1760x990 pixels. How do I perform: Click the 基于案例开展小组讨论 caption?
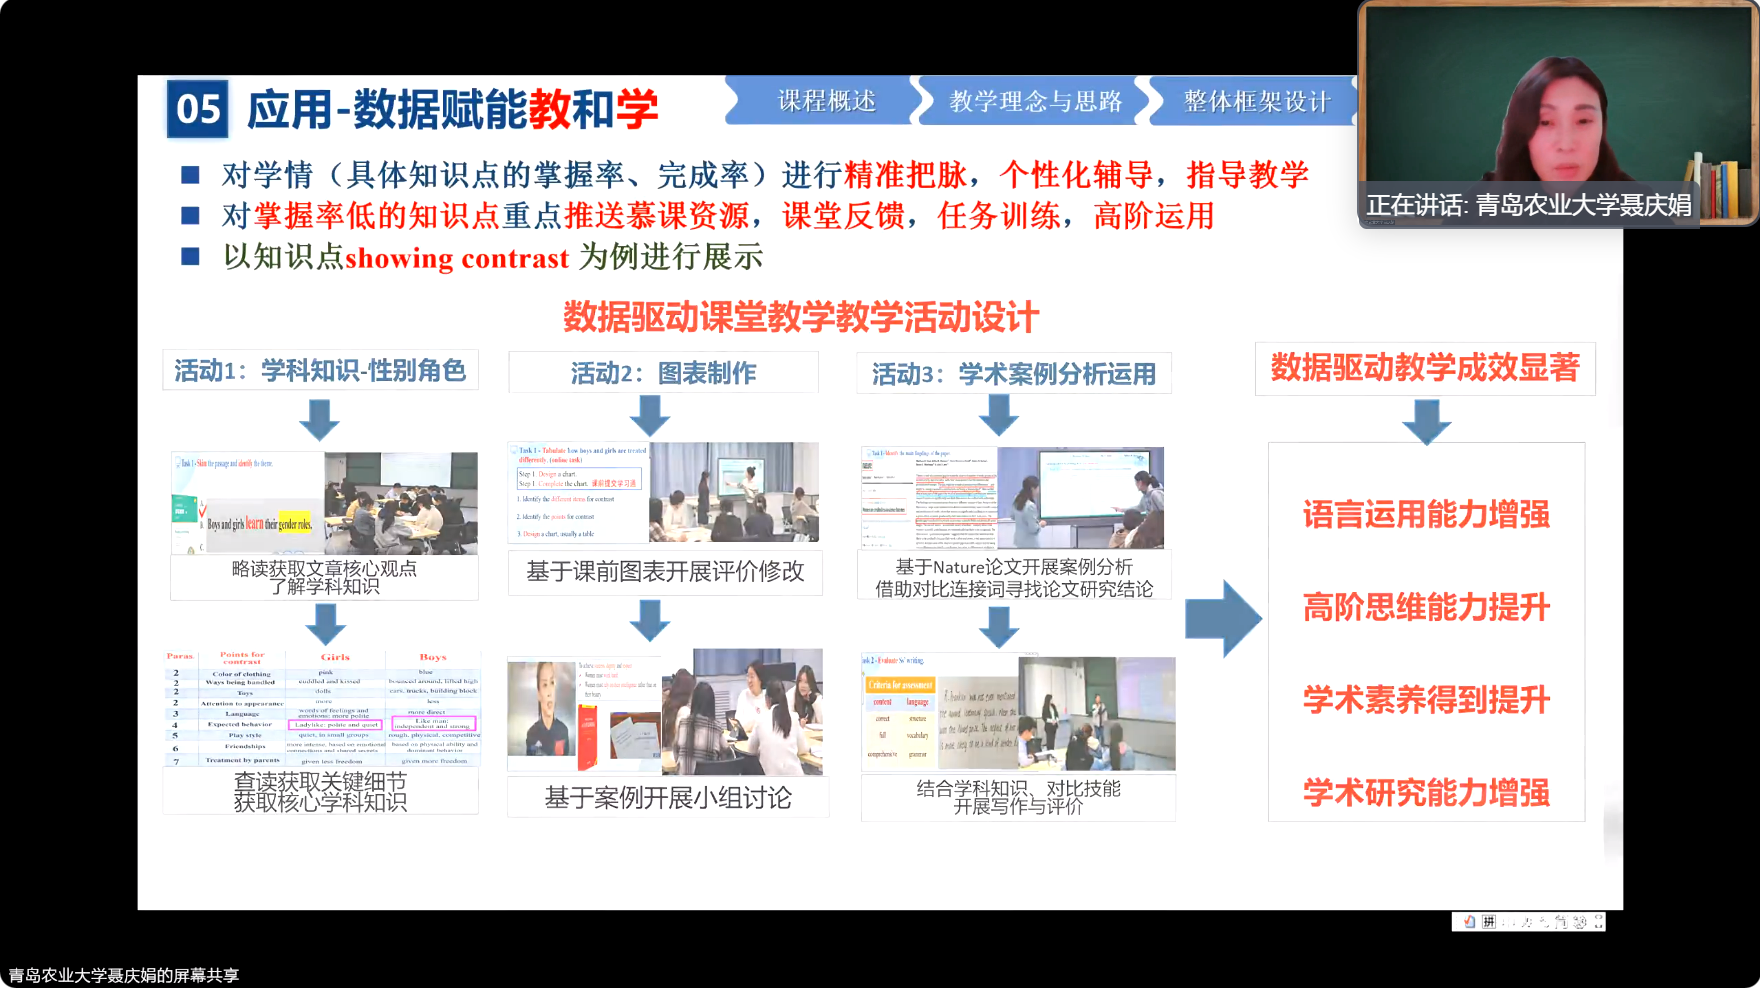tap(667, 797)
